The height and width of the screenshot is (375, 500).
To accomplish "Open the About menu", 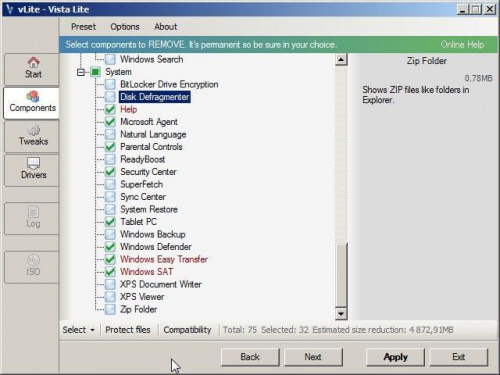I will (166, 27).
